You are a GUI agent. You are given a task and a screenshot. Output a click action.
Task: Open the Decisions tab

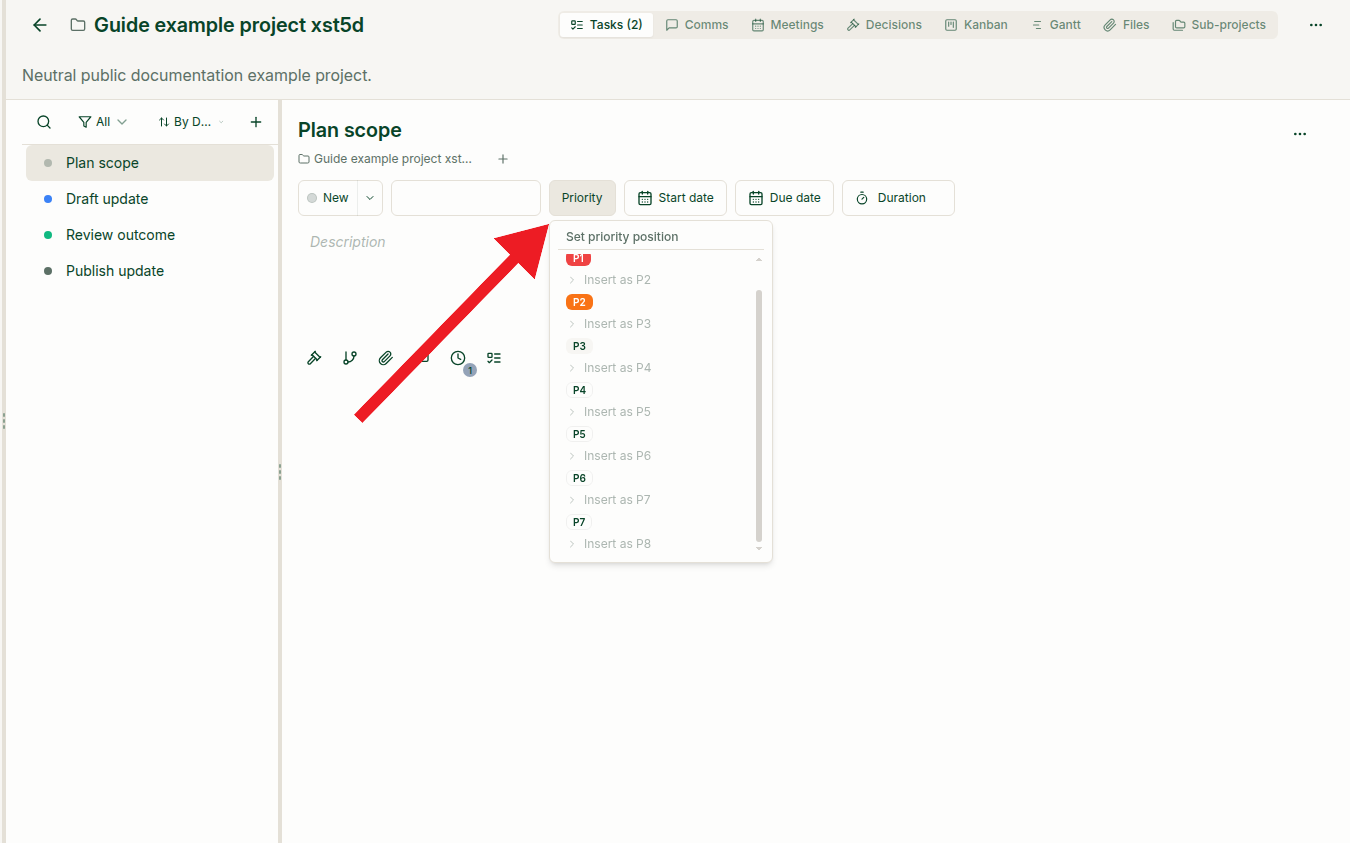[884, 25]
